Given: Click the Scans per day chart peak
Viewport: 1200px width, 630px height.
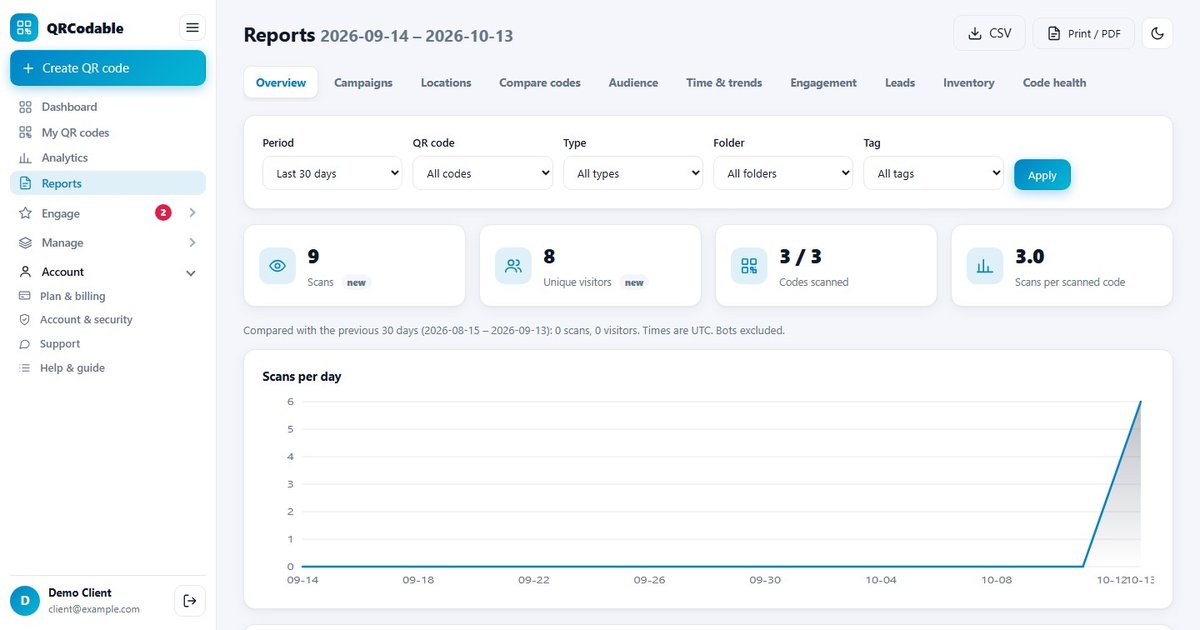Looking at the screenshot, I should [x=1140, y=402].
